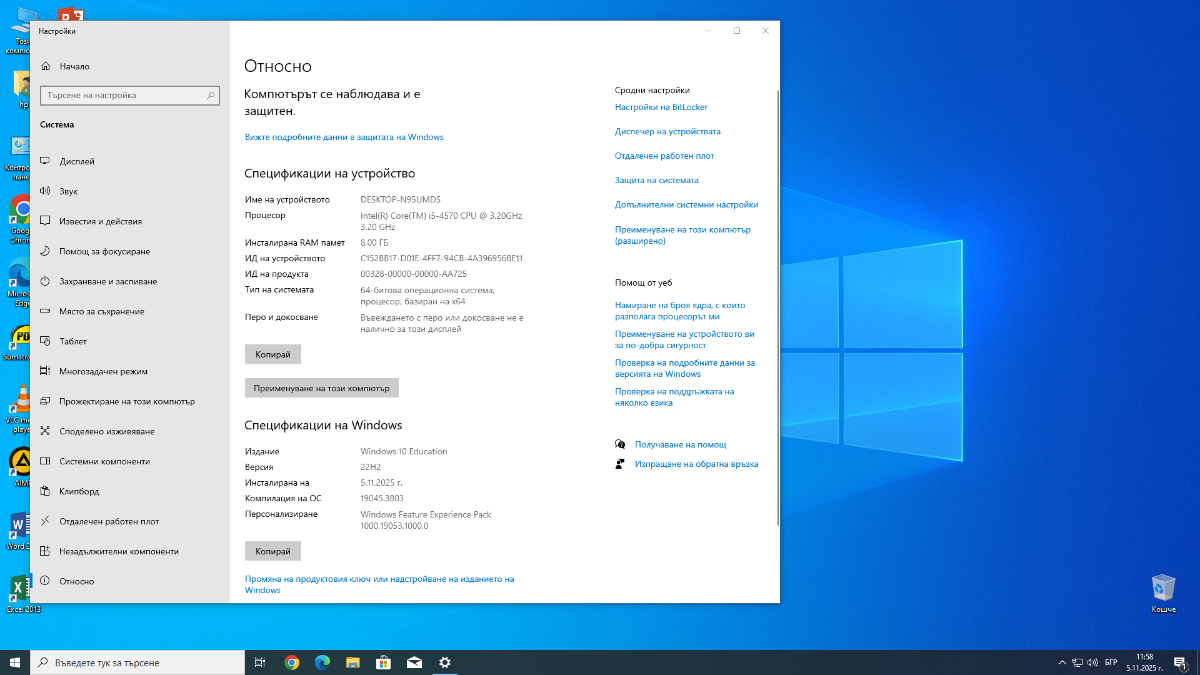Open Диспечер на устройствата link
This screenshot has width=1200, height=675.
[x=667, y=131]
